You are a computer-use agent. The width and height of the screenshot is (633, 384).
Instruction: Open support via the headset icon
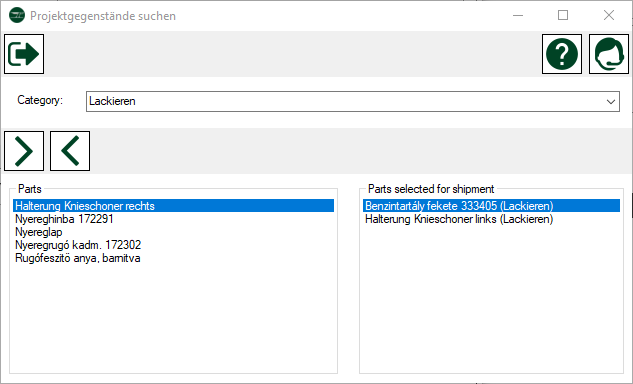coord(609,54)
